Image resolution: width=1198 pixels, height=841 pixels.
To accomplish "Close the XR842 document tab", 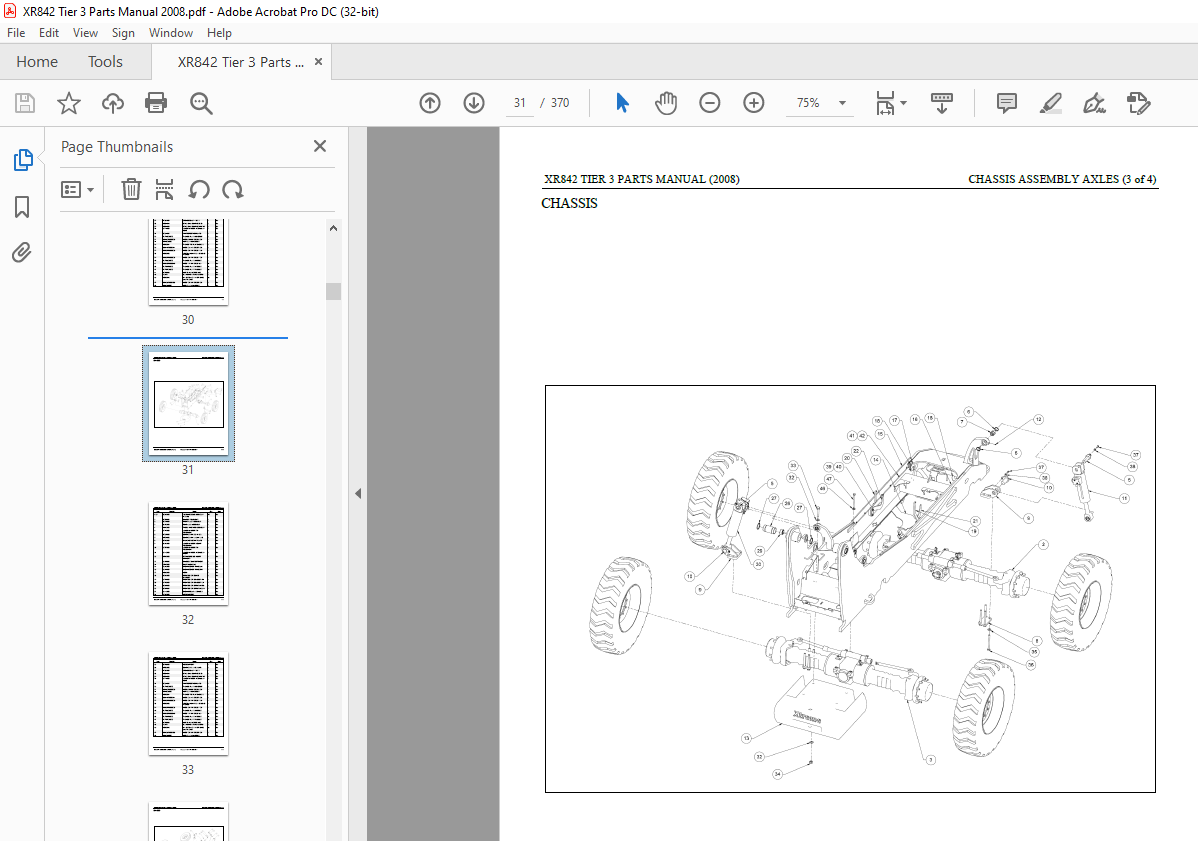I will (319, 62).
